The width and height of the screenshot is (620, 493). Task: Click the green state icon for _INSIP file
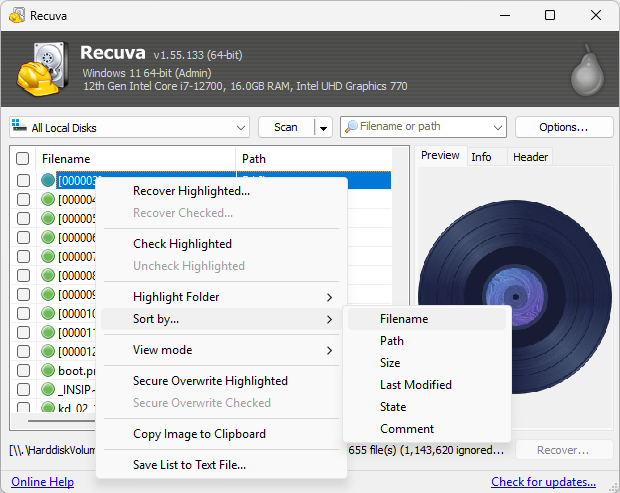click(48, 389)
